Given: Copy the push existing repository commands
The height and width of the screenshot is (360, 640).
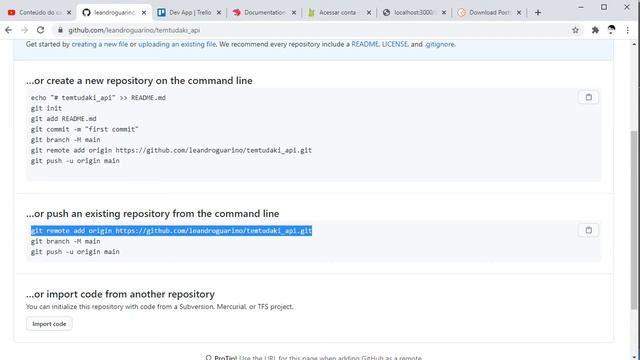Looking at the screenshot, I should pyautogui.click(x=588, y=230).
